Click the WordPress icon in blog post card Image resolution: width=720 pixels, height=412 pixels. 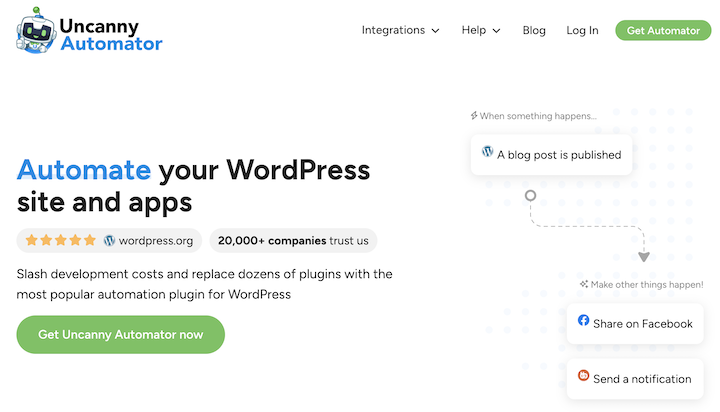click(x=487, y=151)
